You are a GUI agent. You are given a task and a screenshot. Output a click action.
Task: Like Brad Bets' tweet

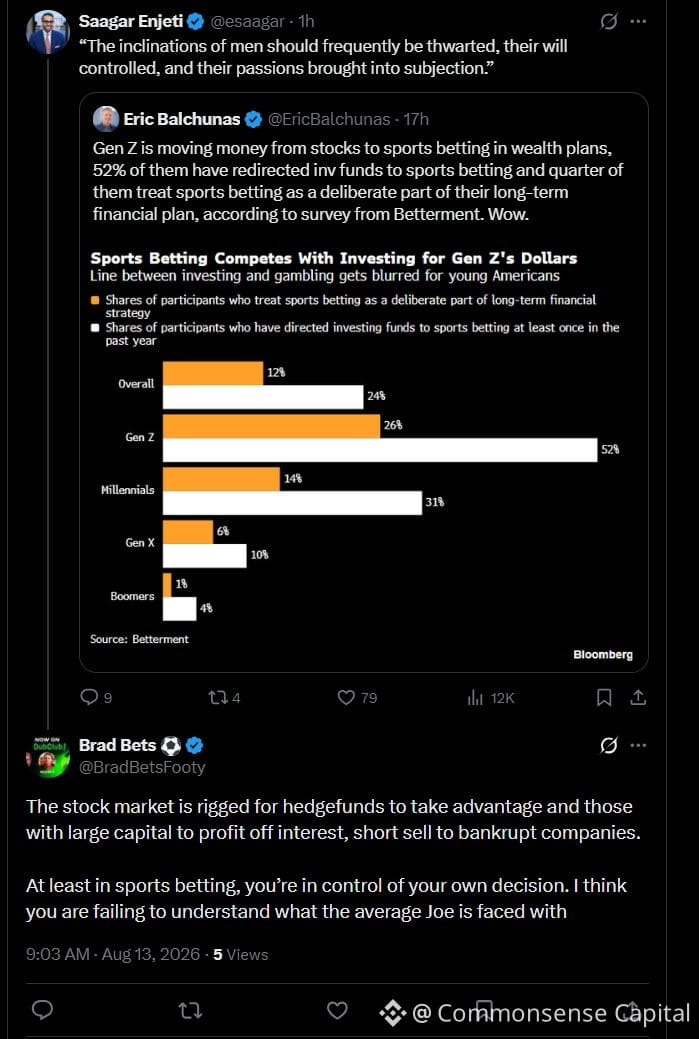click(337, 1010)
